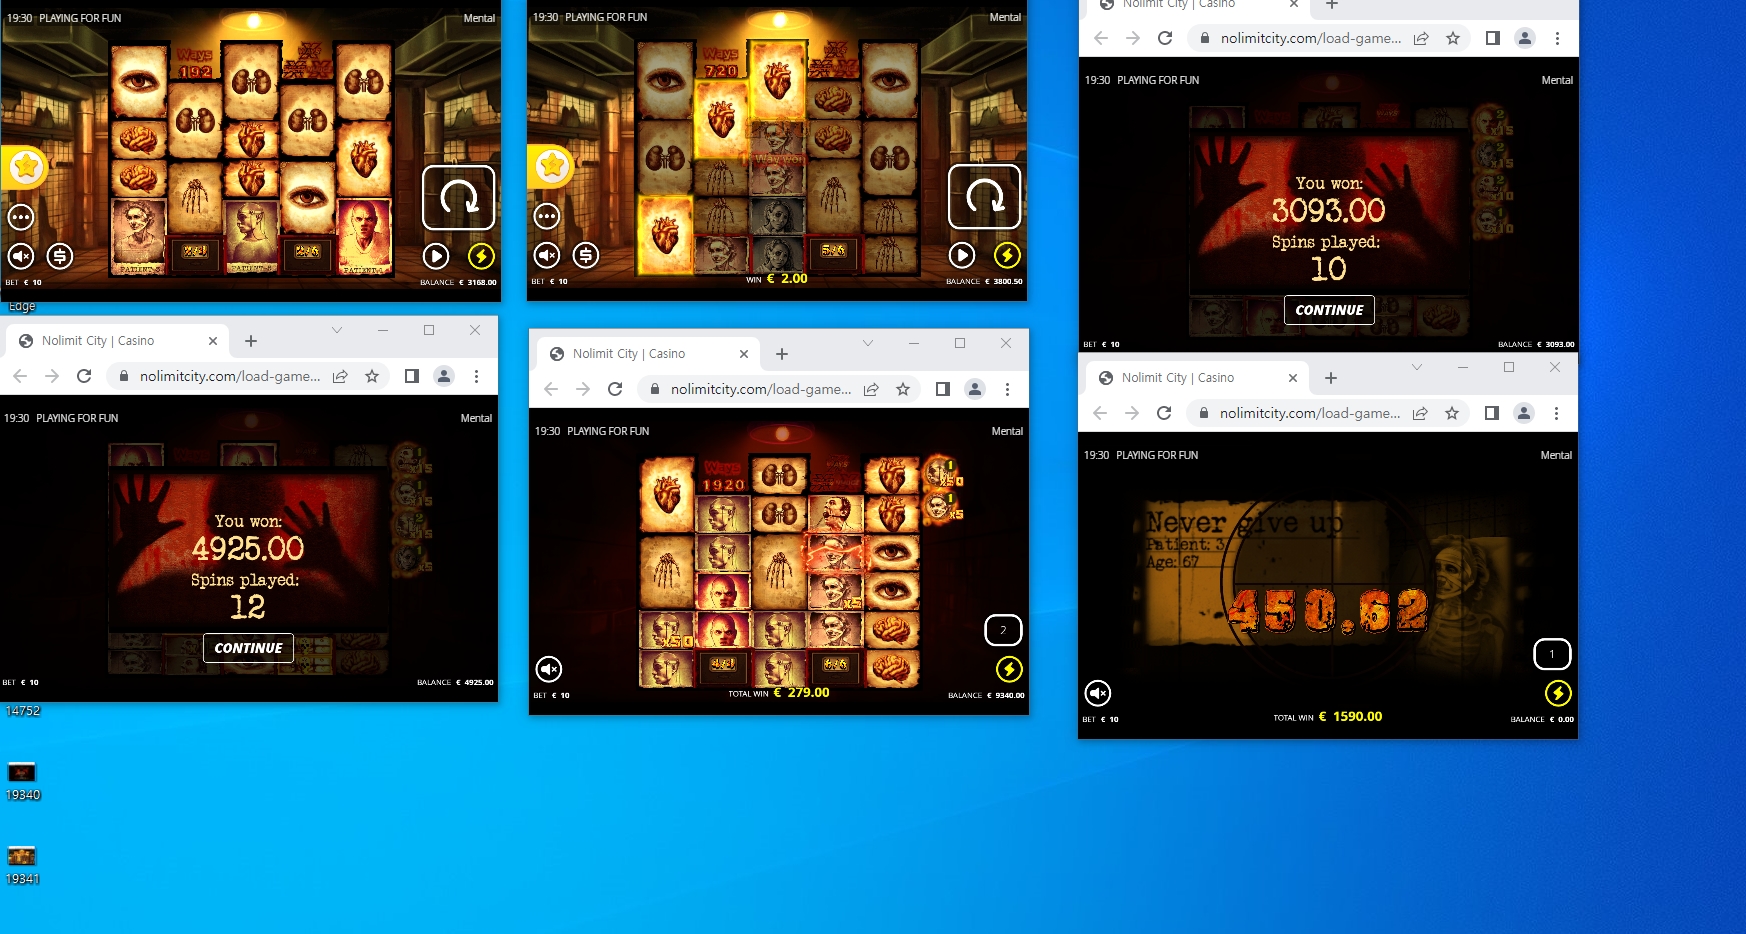Screen dimensions: 1746x934
Task: Open Chrome menu in the 1590.00 total win window
Action: (1556, 413)
